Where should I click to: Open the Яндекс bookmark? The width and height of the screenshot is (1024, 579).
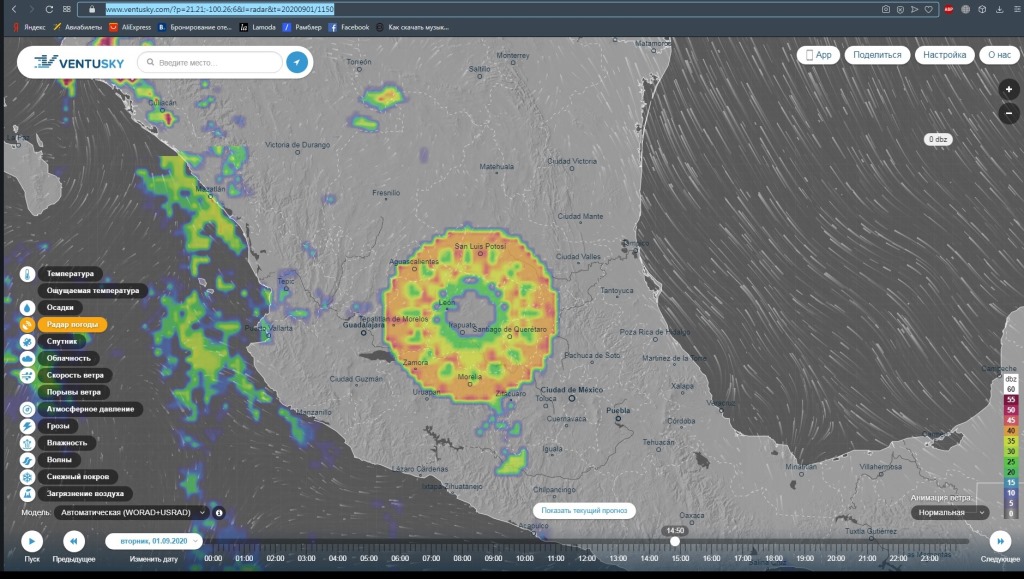[29, 27]
